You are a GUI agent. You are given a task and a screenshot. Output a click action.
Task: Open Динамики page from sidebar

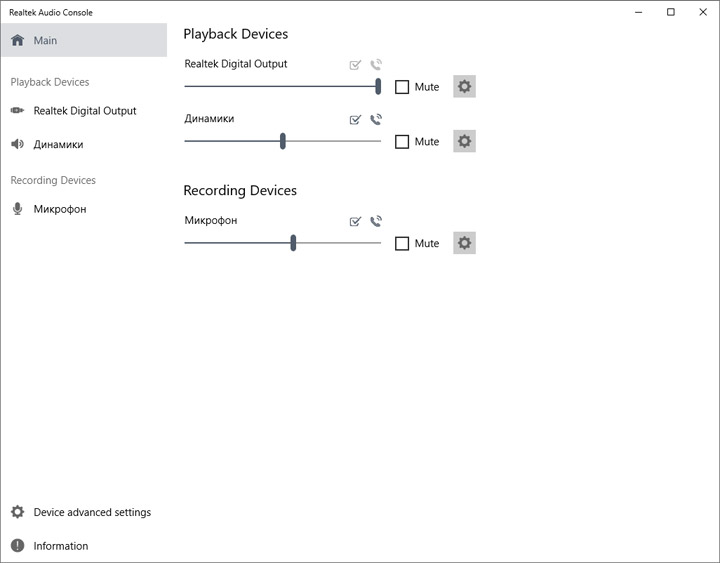pos(58,144)
